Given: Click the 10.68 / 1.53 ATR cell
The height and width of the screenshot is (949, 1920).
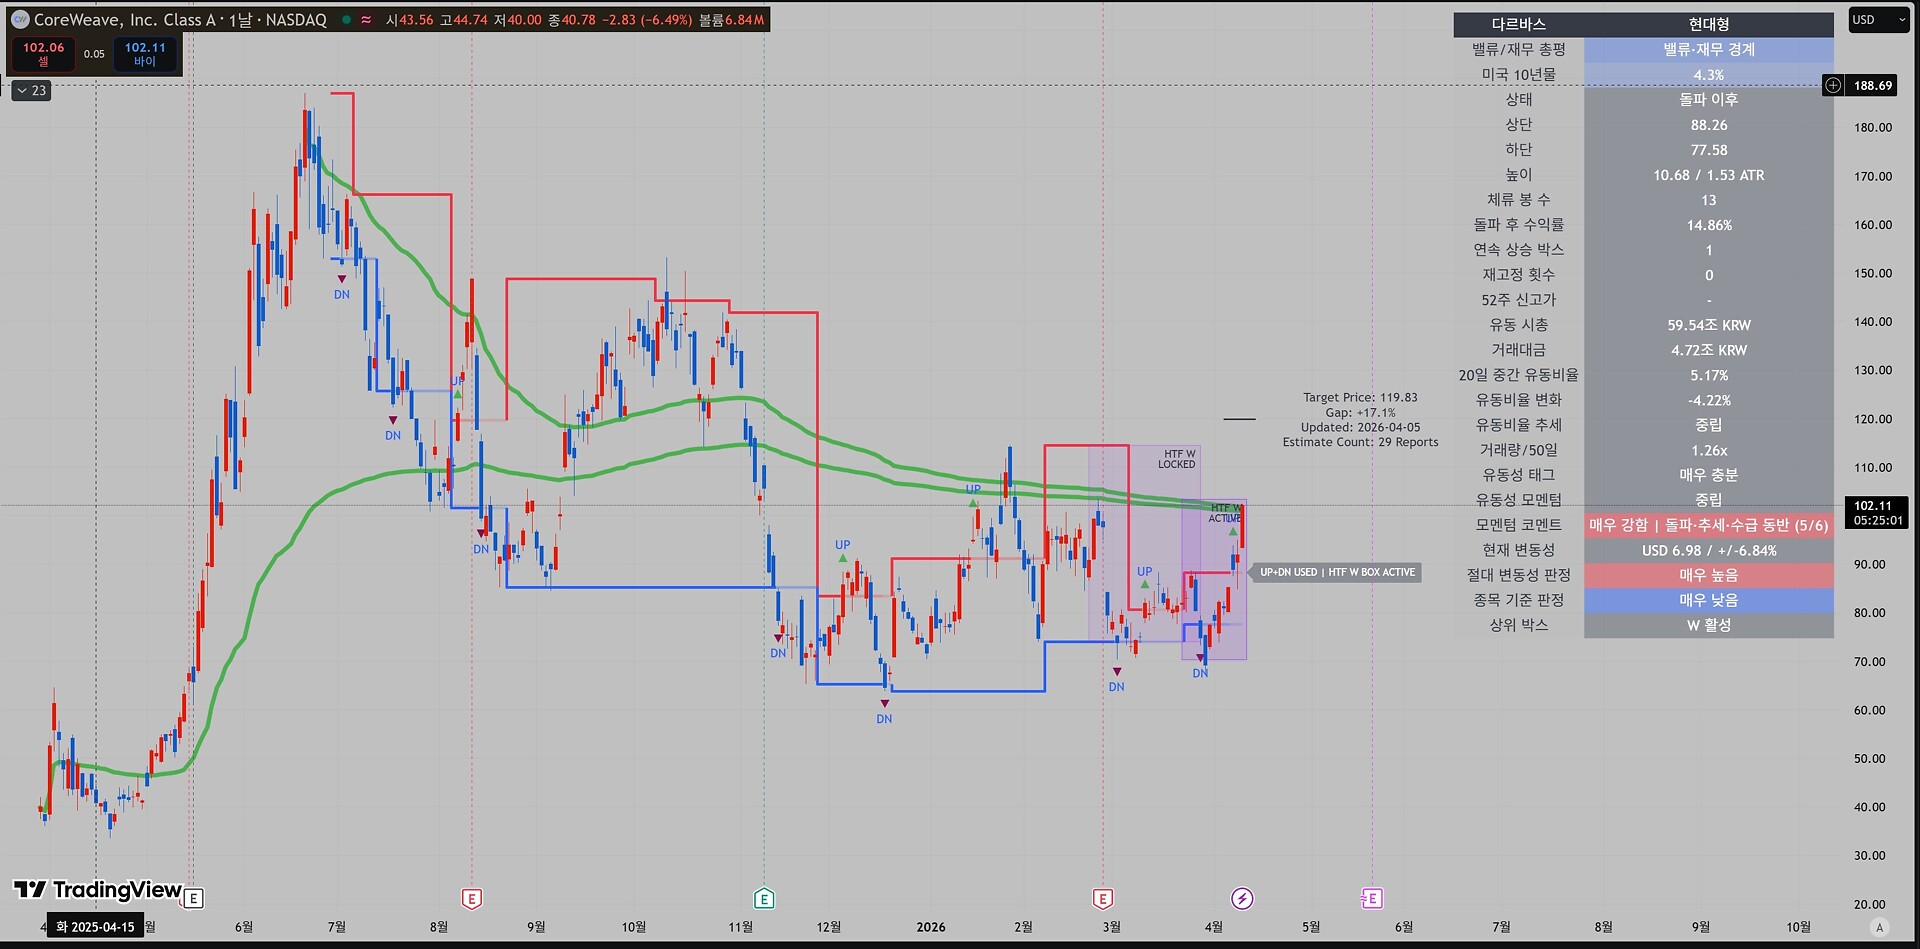Looking at the screenshot, I should (x=1709, y=174).
